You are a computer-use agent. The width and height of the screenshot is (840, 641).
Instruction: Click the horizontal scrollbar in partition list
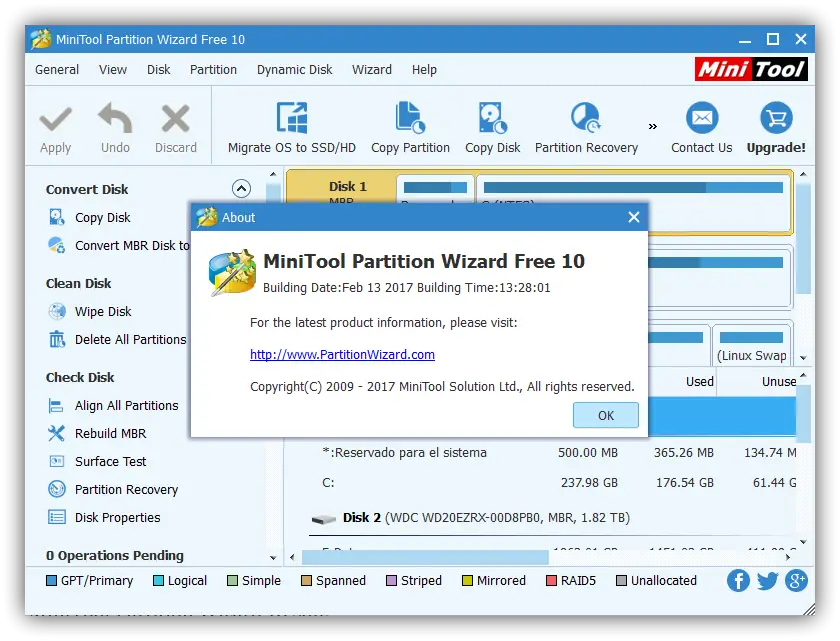pyautogui.click(x=425, y=557)
